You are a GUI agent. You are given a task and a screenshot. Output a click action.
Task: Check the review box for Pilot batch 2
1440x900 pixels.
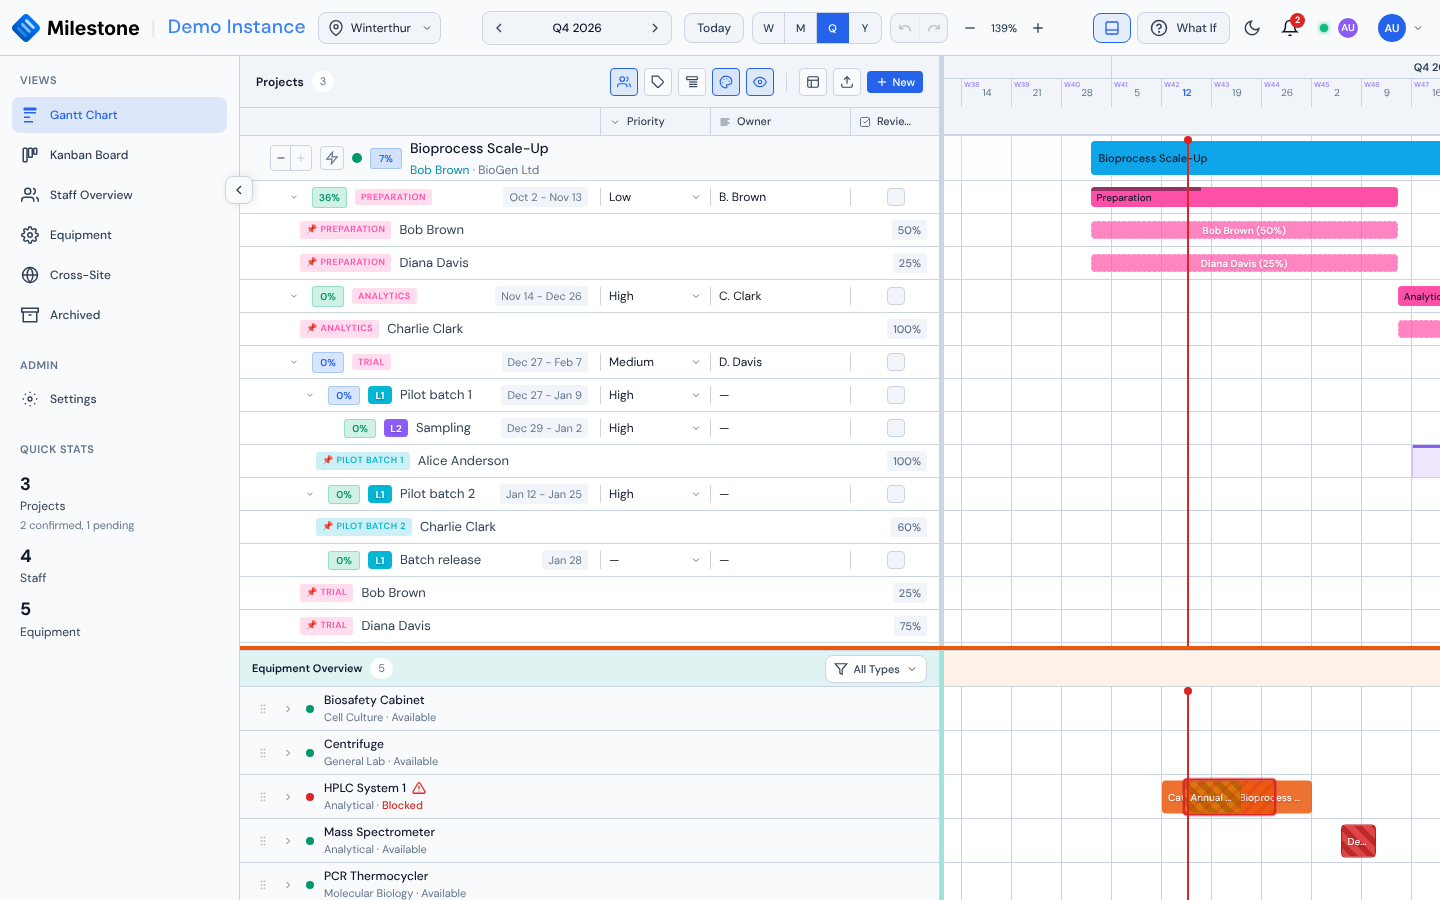pos(896,494)
